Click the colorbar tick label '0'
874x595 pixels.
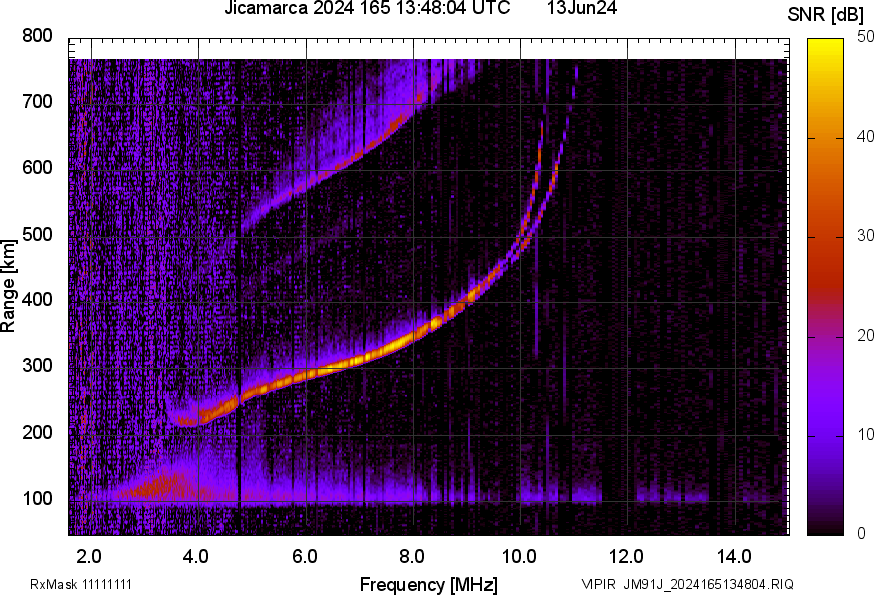tap(862, 534)
